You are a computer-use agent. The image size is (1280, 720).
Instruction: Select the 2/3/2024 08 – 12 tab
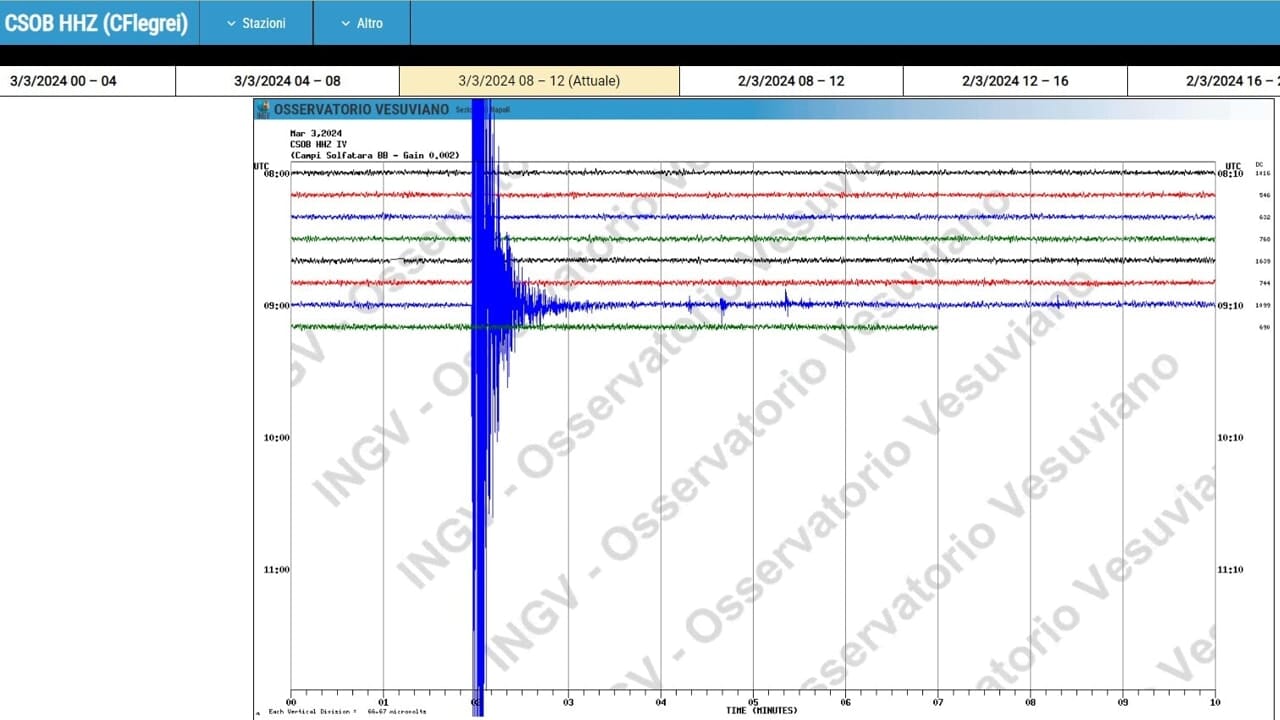pos(791,81)
